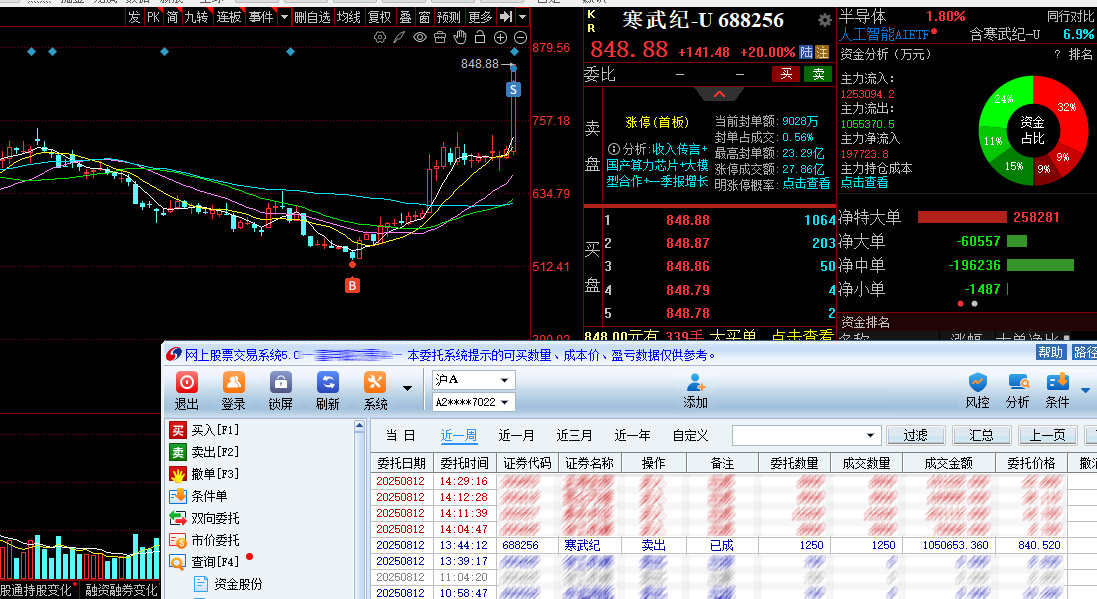Click the 排名 ranking link
Viewport: 1097px width, 599px height.
pos(1080,54)
